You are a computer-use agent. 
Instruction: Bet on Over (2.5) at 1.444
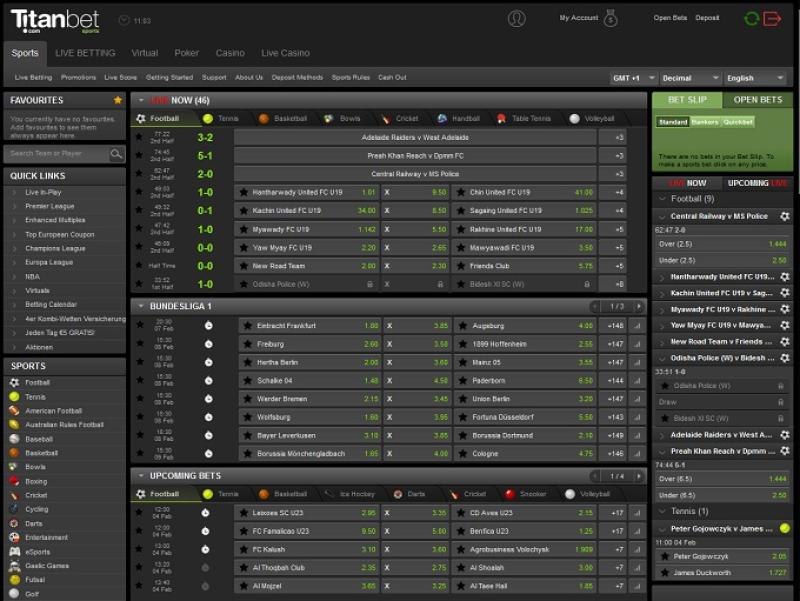(723, 244)
